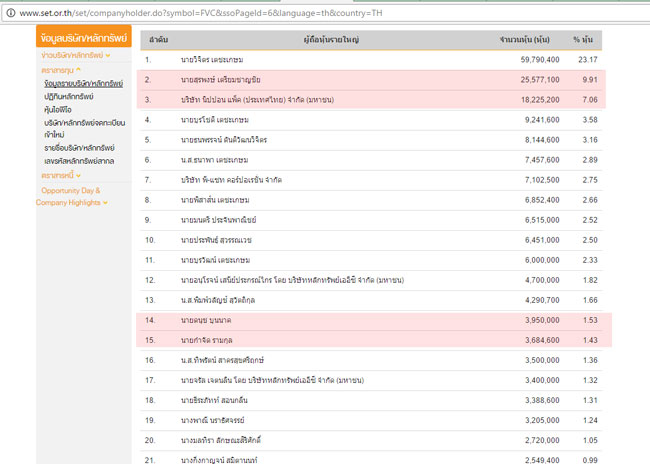The image size is (650, 464).
Task: Expand the ตราสารหนี้ sidebar section
Action: pos(61,175)
